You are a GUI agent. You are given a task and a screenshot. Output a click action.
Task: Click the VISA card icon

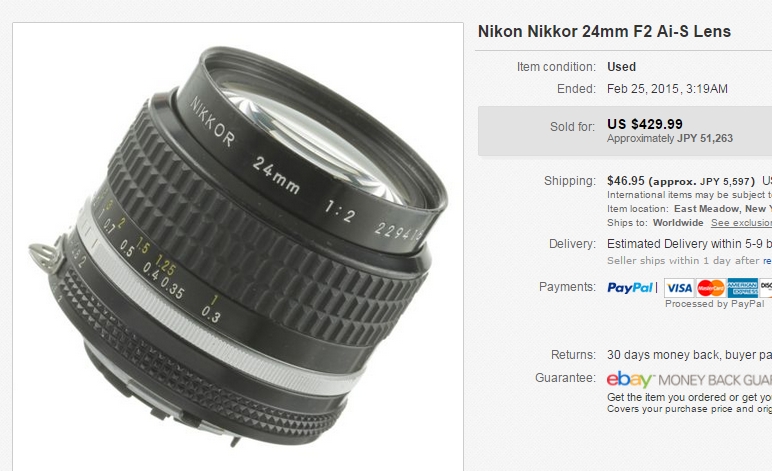(679, 288)
